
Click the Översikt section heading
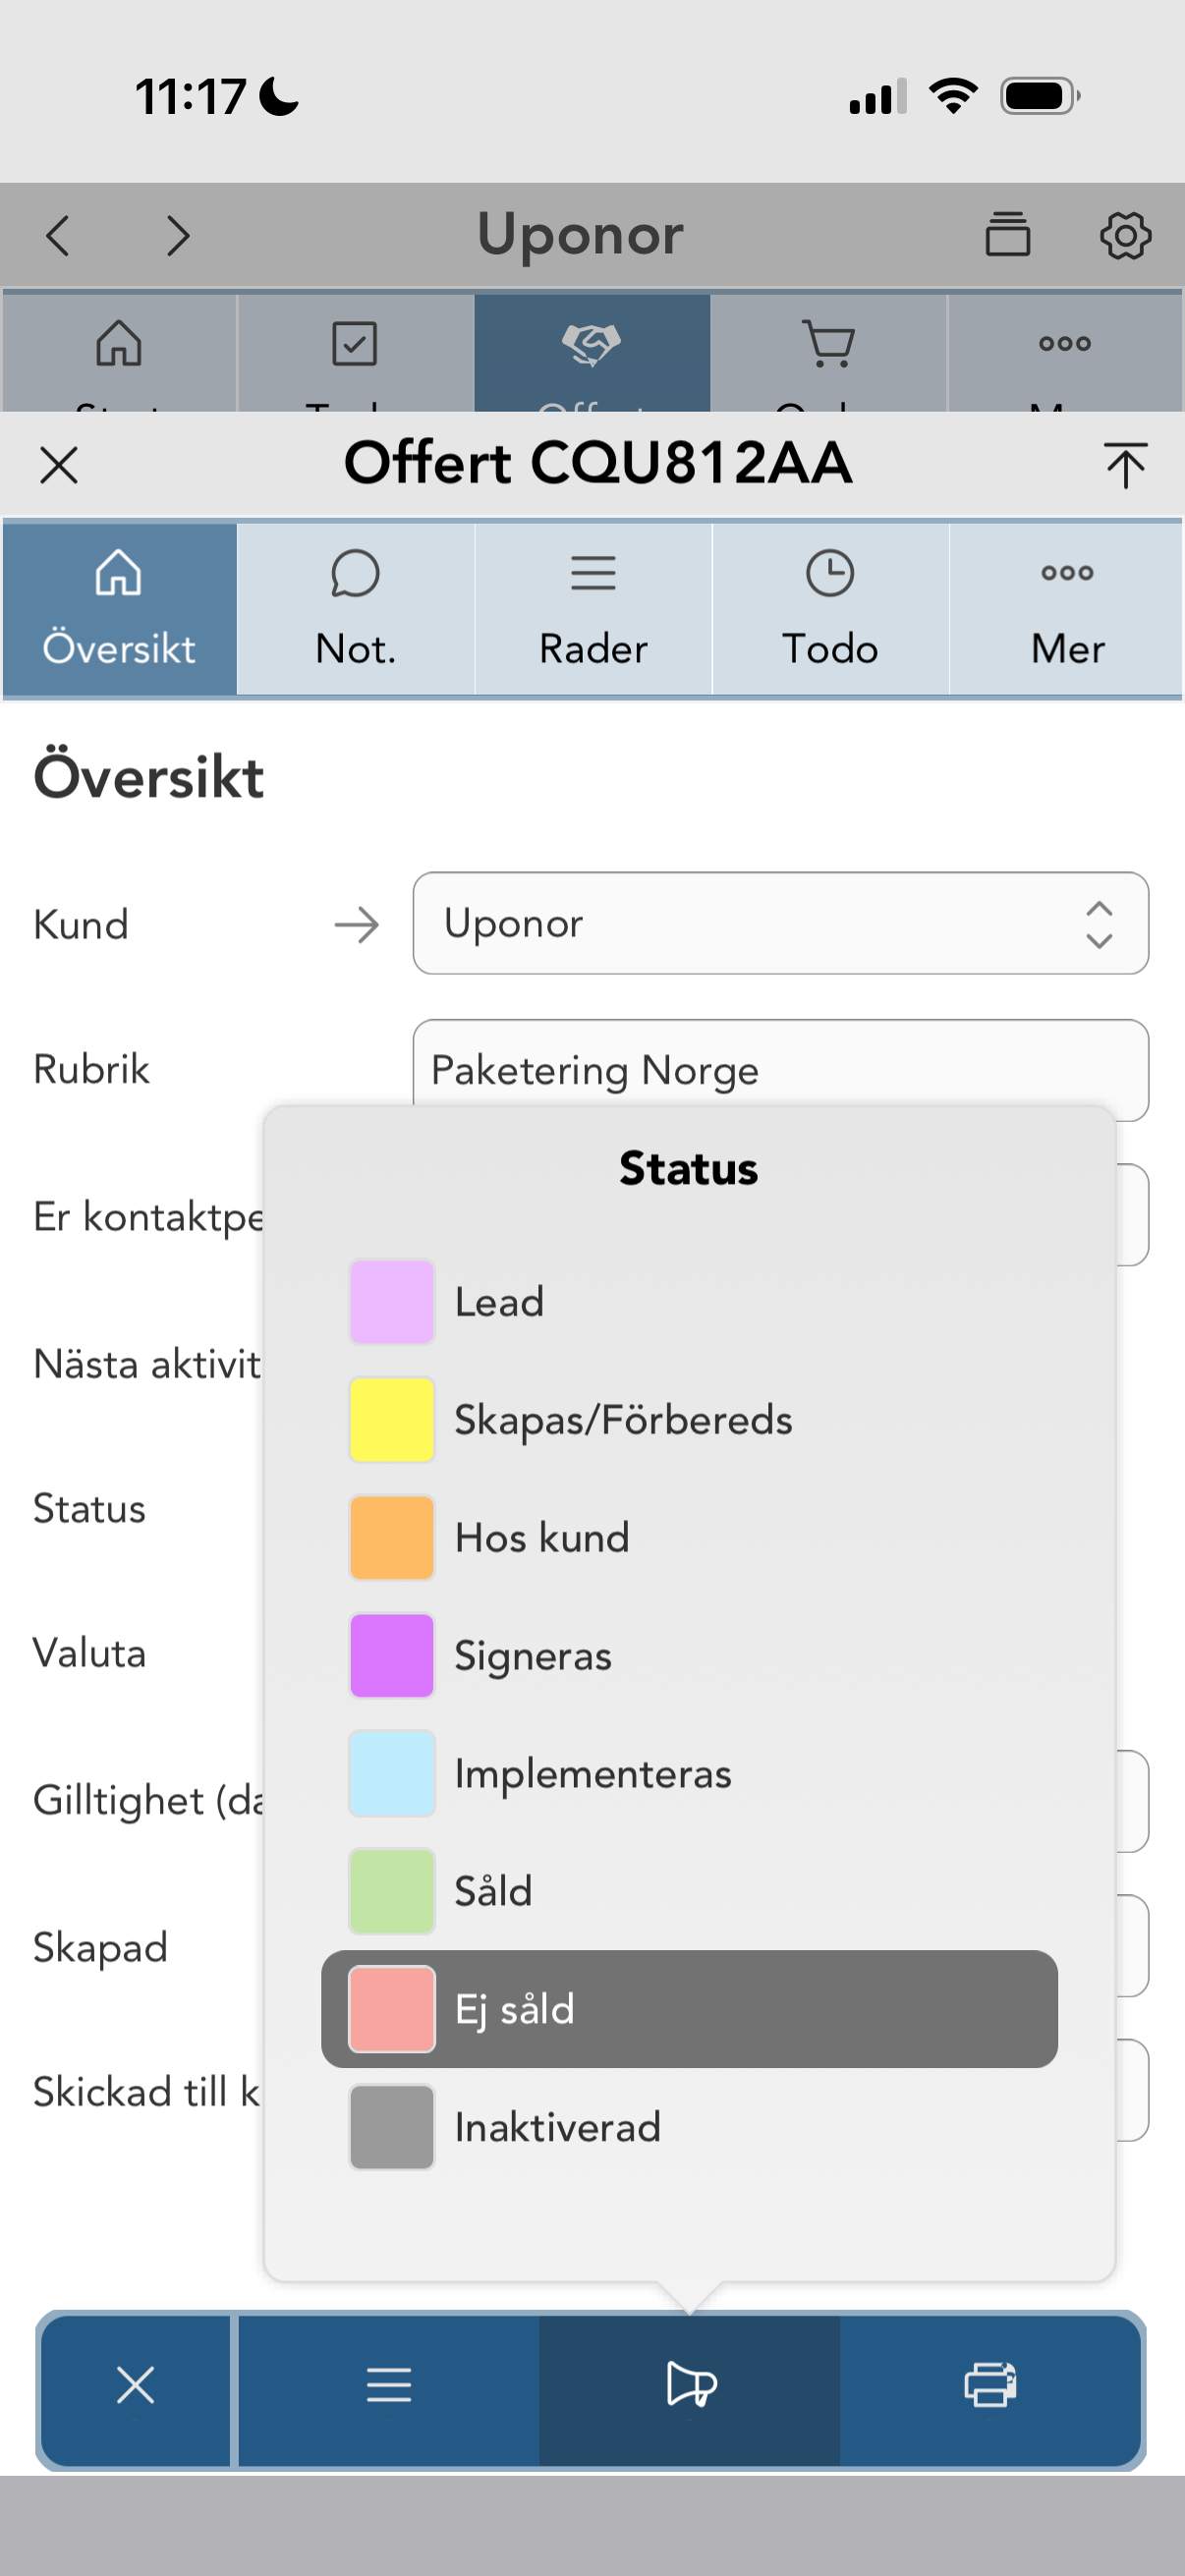tap(149, 777)
